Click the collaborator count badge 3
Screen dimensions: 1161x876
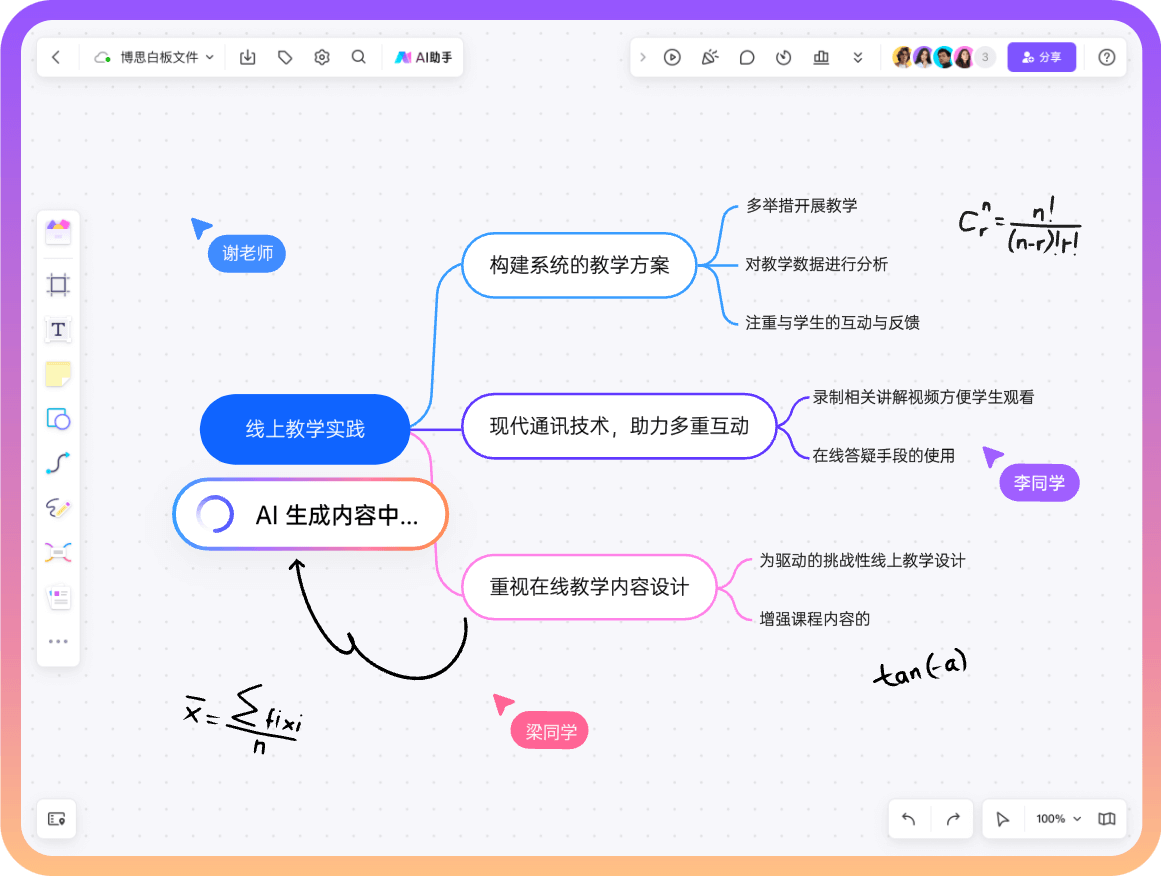[985, 57]
